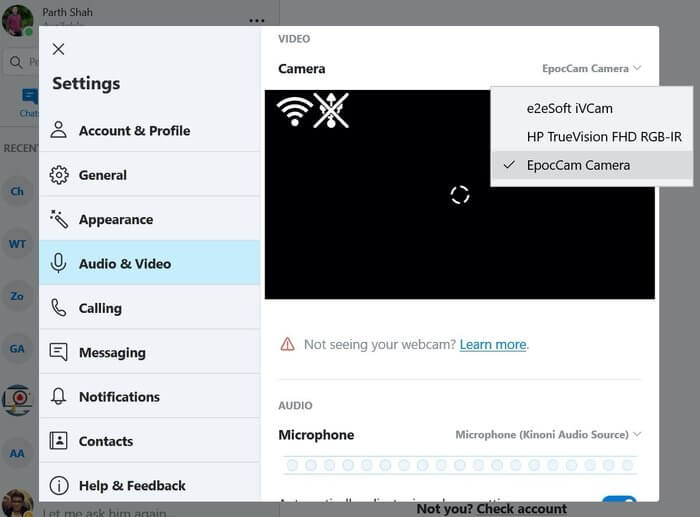Open the three-dots menu beside Parth Shah
The height and width of the screenshot is (517, 700).
pos(257,21)
